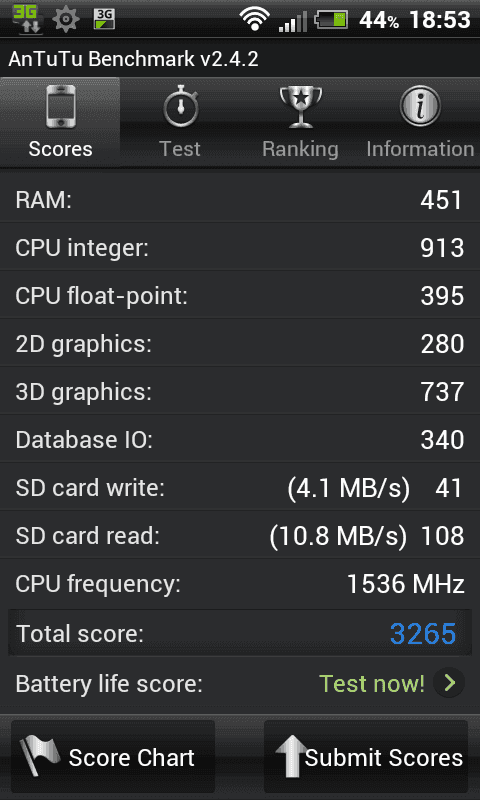Image resolution: width=480 pixels, height=800 pixels.
Task: Select the Test stopwatch icon
Action: click(x=180, y=106)
